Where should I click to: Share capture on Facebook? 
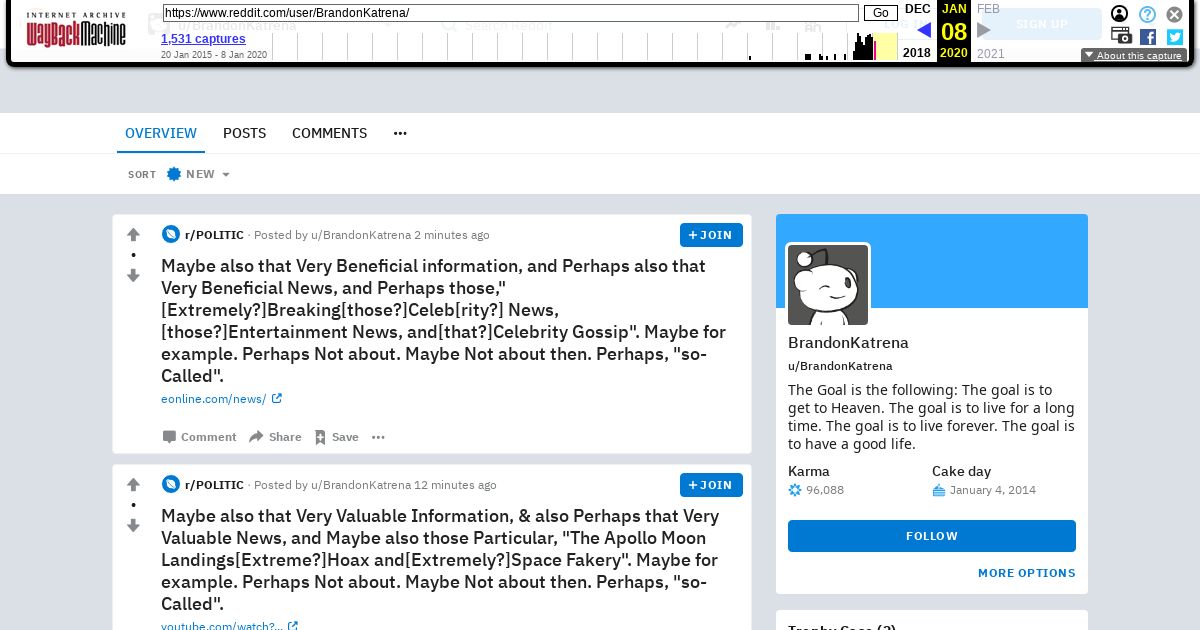(1148, 37)
